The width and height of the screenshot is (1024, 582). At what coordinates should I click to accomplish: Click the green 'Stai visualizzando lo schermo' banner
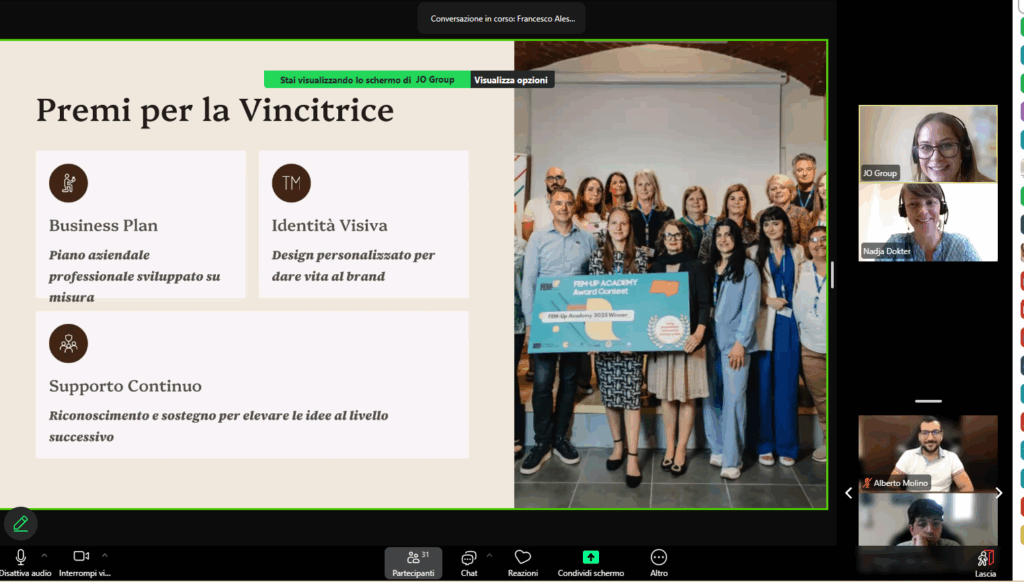coord(366,80)
